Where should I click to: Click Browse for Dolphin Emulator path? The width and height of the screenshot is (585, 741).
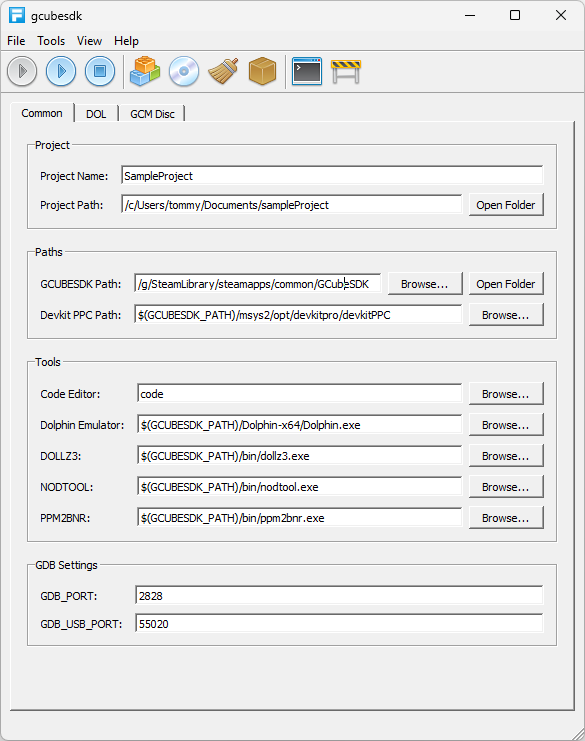pyautogui.click(x=506, y=425)
